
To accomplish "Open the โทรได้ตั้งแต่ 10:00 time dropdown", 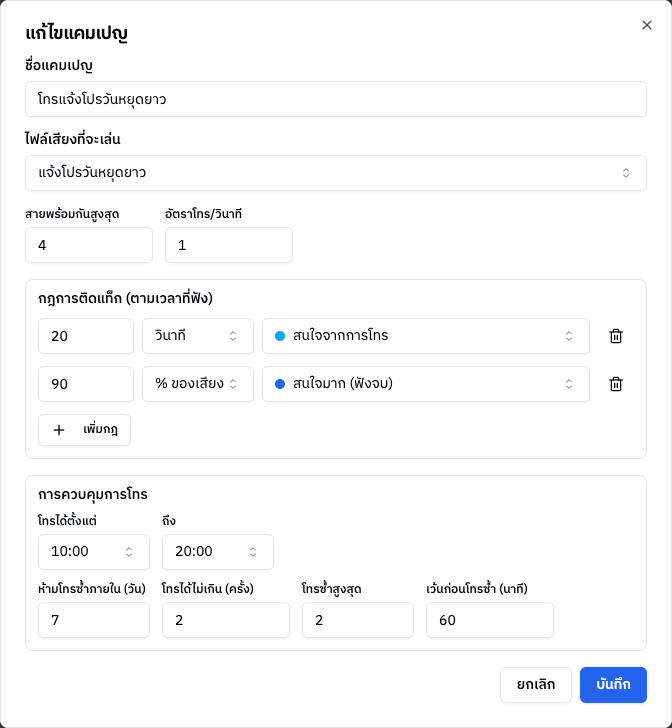I will point(94,552).
